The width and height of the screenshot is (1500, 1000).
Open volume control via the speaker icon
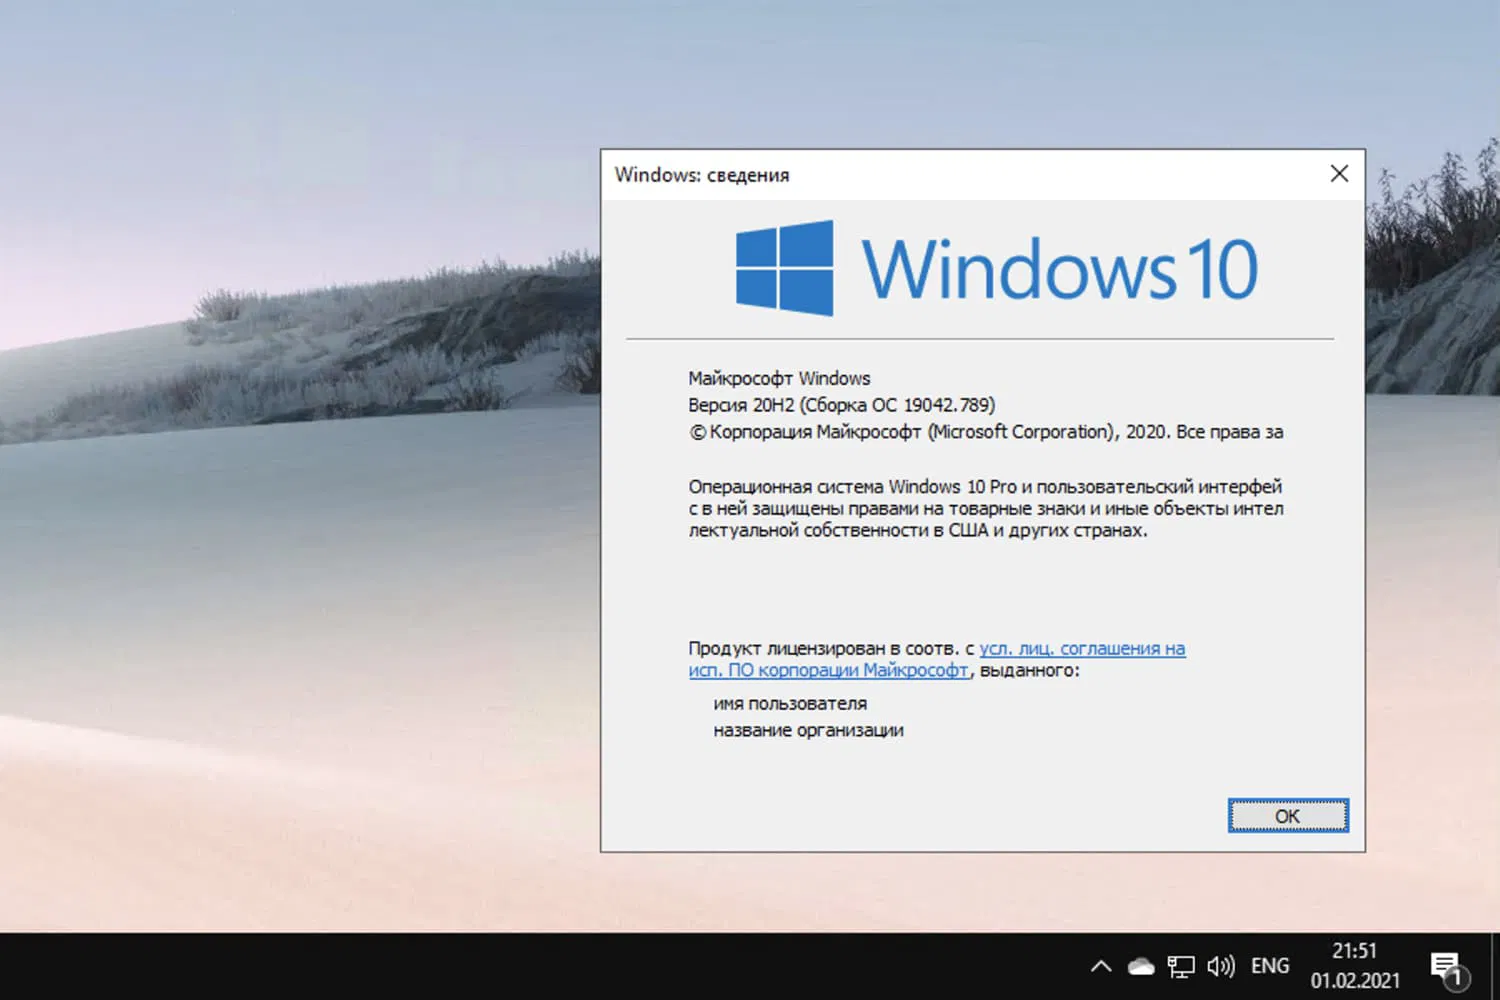click(1220, 965)
